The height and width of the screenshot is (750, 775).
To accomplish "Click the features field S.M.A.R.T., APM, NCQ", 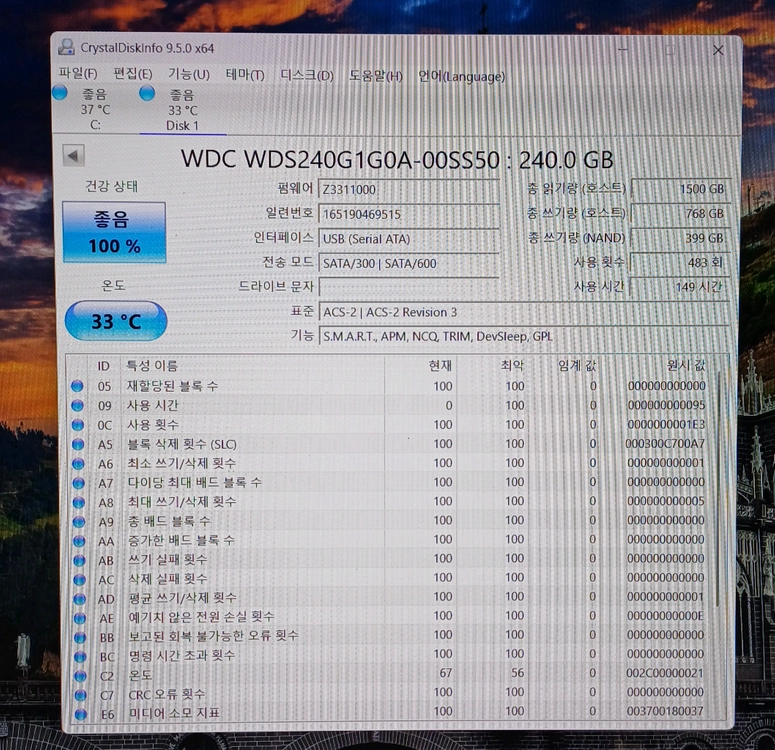I will coord(524,336).
